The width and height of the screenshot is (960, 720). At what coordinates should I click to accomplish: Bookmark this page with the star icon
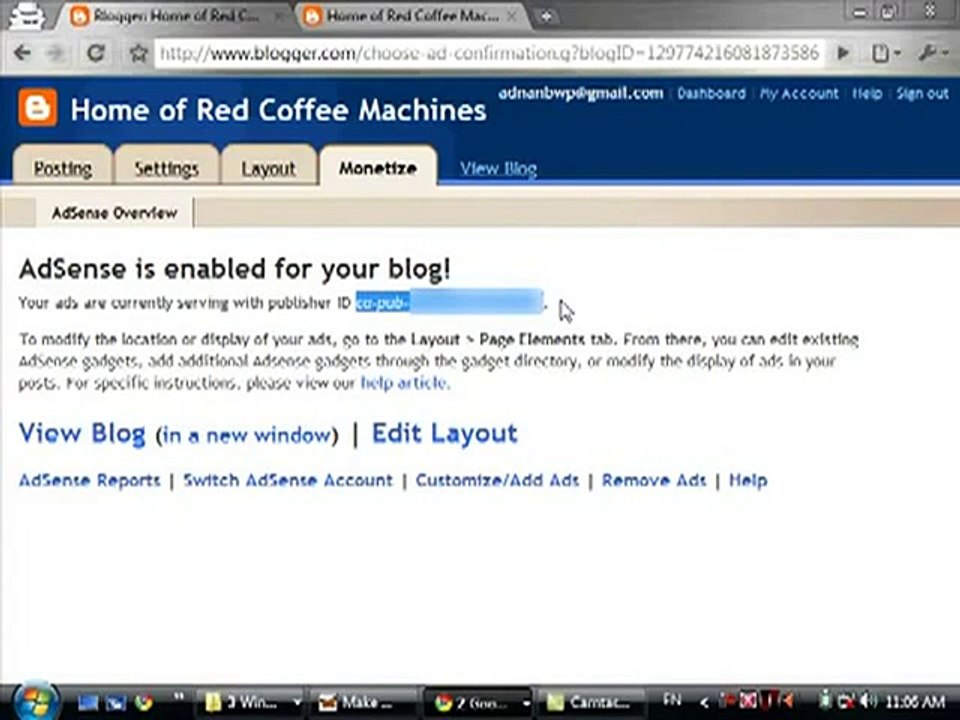pos(138,54)
